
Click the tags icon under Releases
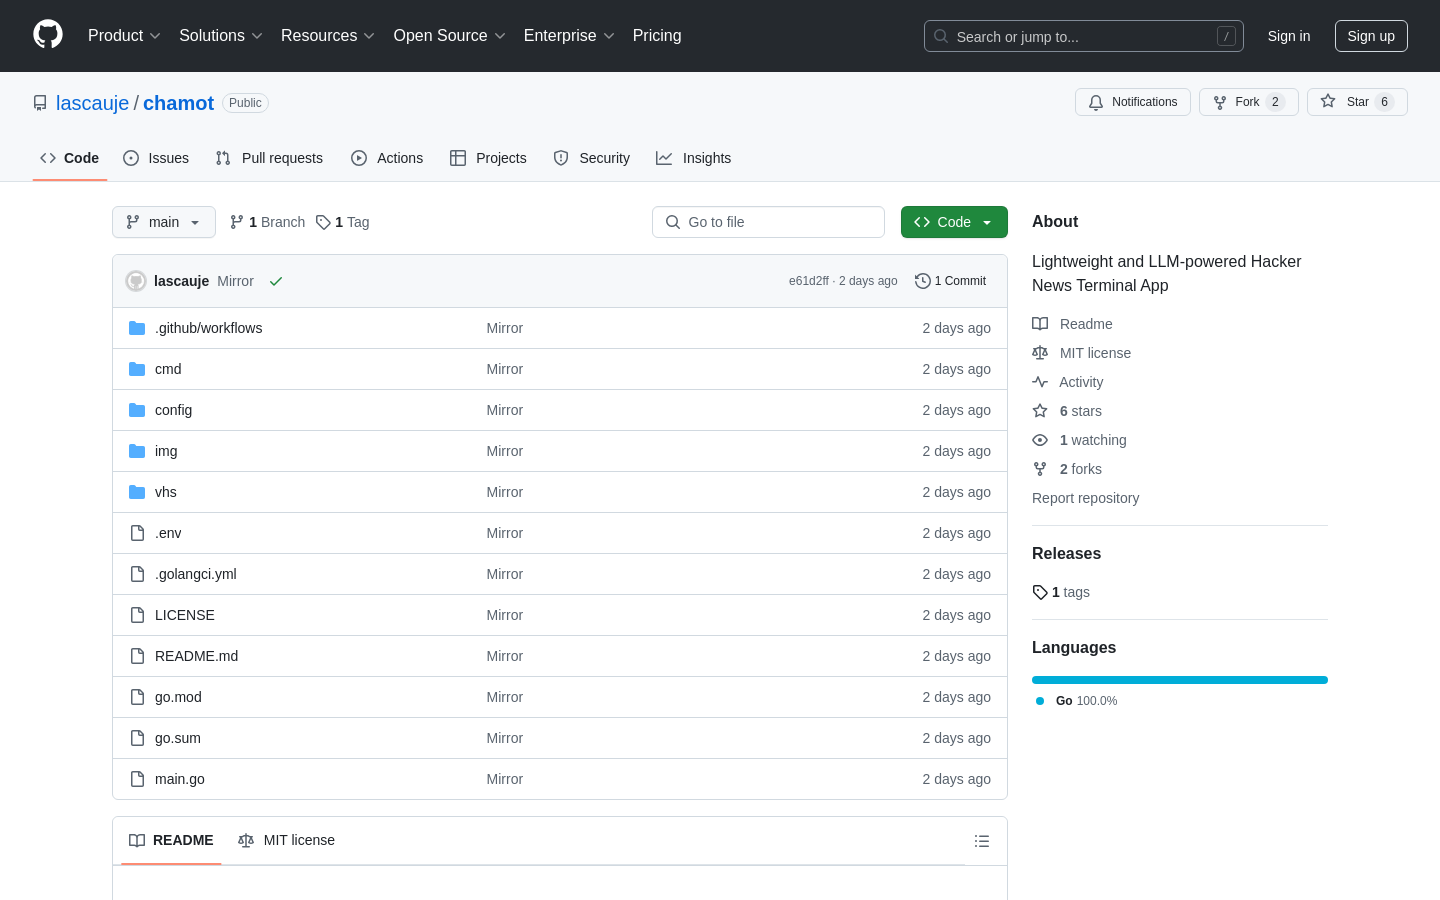(1040, 592)
